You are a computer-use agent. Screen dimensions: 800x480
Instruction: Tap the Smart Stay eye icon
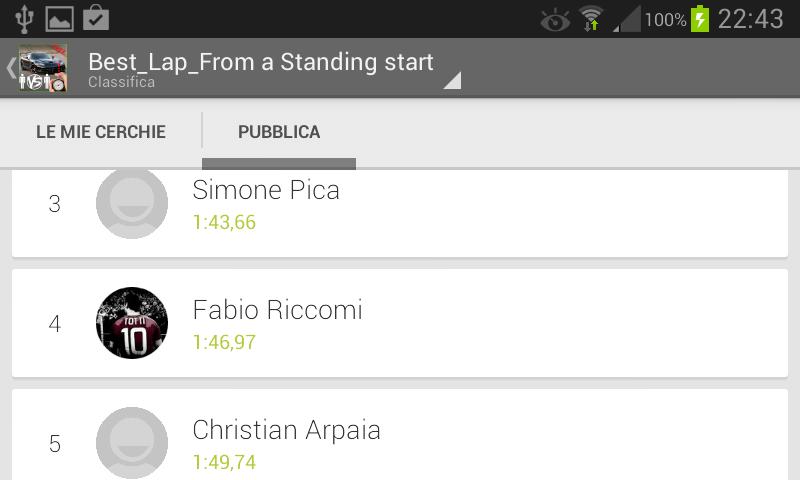coord(554,19)
